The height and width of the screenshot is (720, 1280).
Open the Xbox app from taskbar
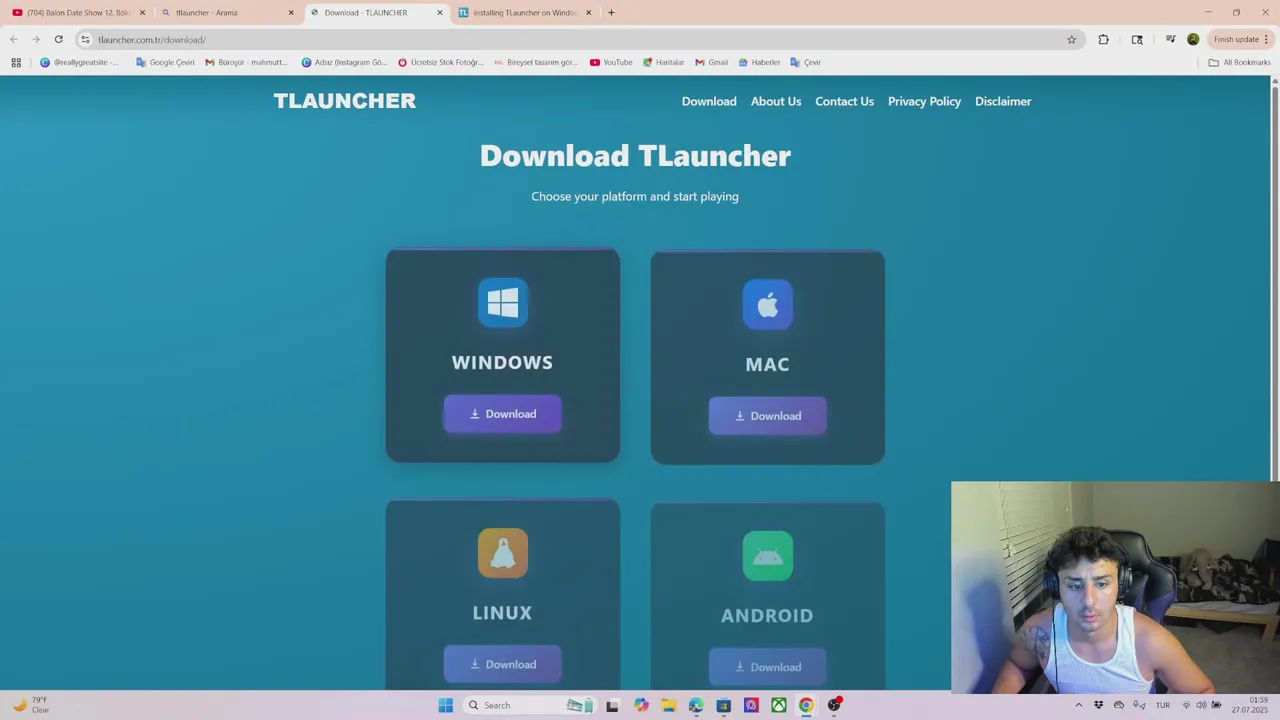click(778, 705)
